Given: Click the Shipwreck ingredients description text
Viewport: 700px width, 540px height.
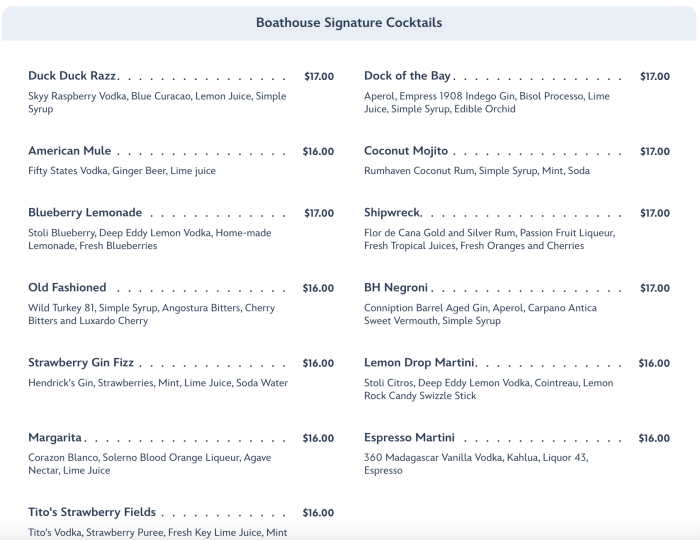Looking at the screenshot, I should [489, 239].
